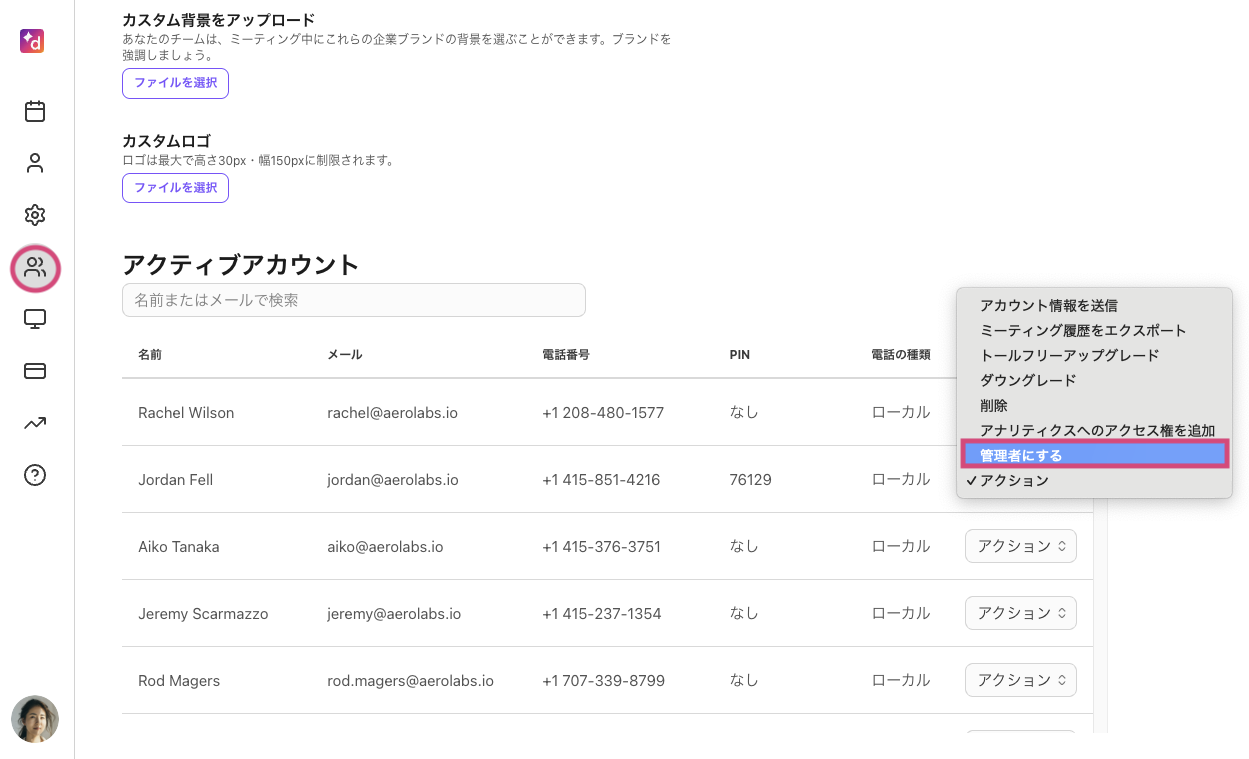Image resolution: width=1249 pixels, height=759 pixels.
Task: Choose 削除 from the action menu
Action: click(993, 405)
